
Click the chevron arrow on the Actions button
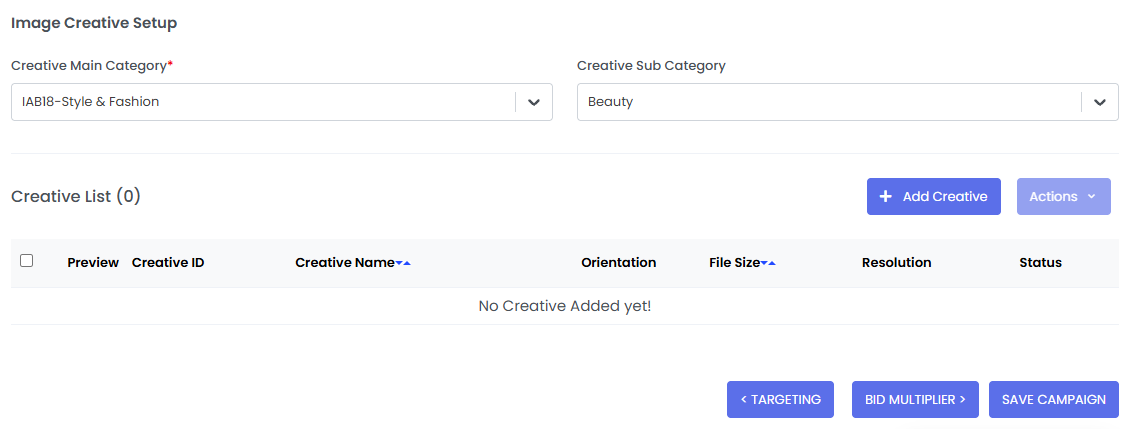pos(1091,197)
